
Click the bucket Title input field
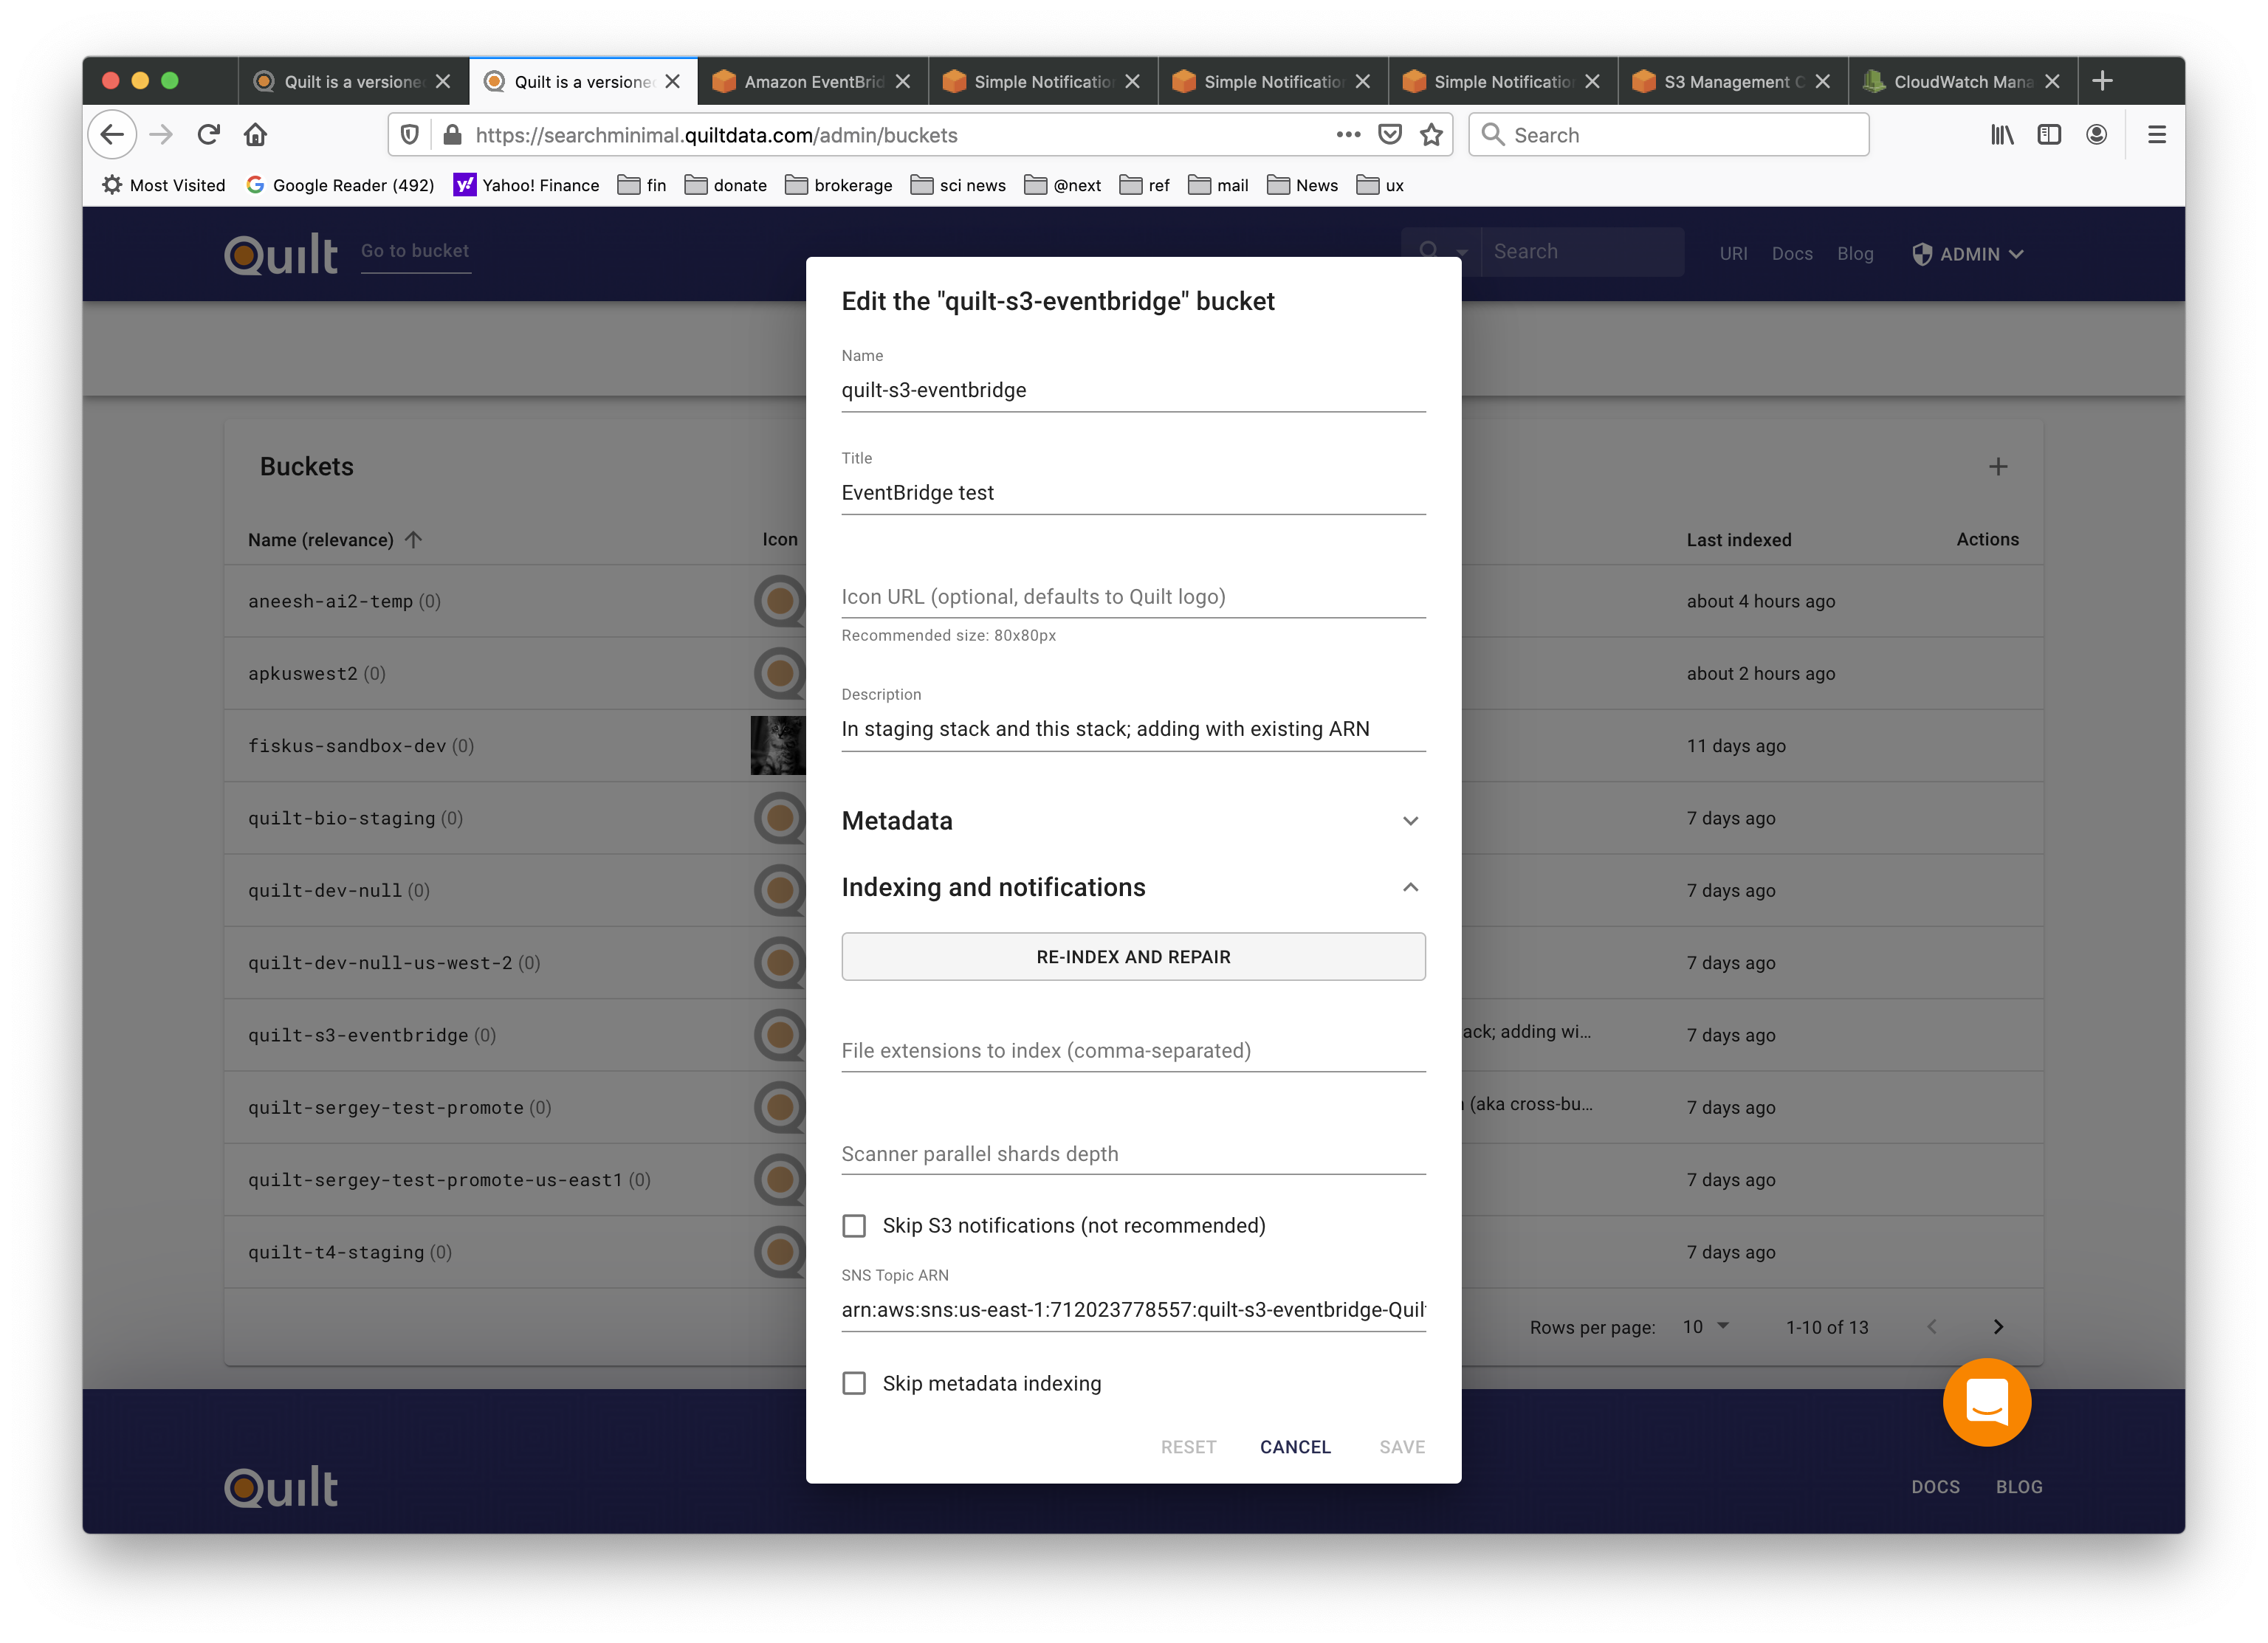tap(1134, 493)
